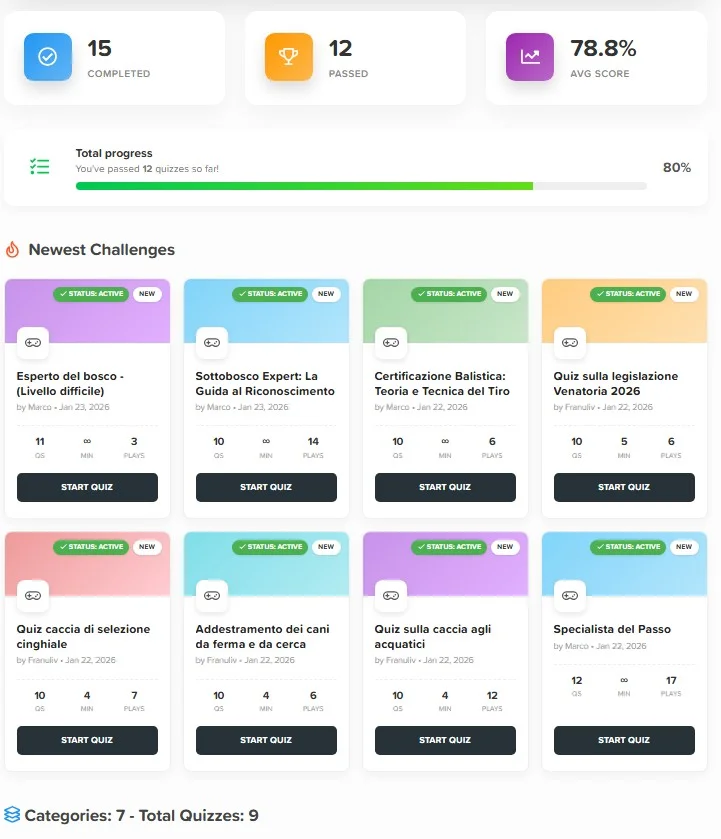The image size is (721, 839).
Task: Click the goggles icon on Esperto del bosco card
Action: [x=31, y=341]
